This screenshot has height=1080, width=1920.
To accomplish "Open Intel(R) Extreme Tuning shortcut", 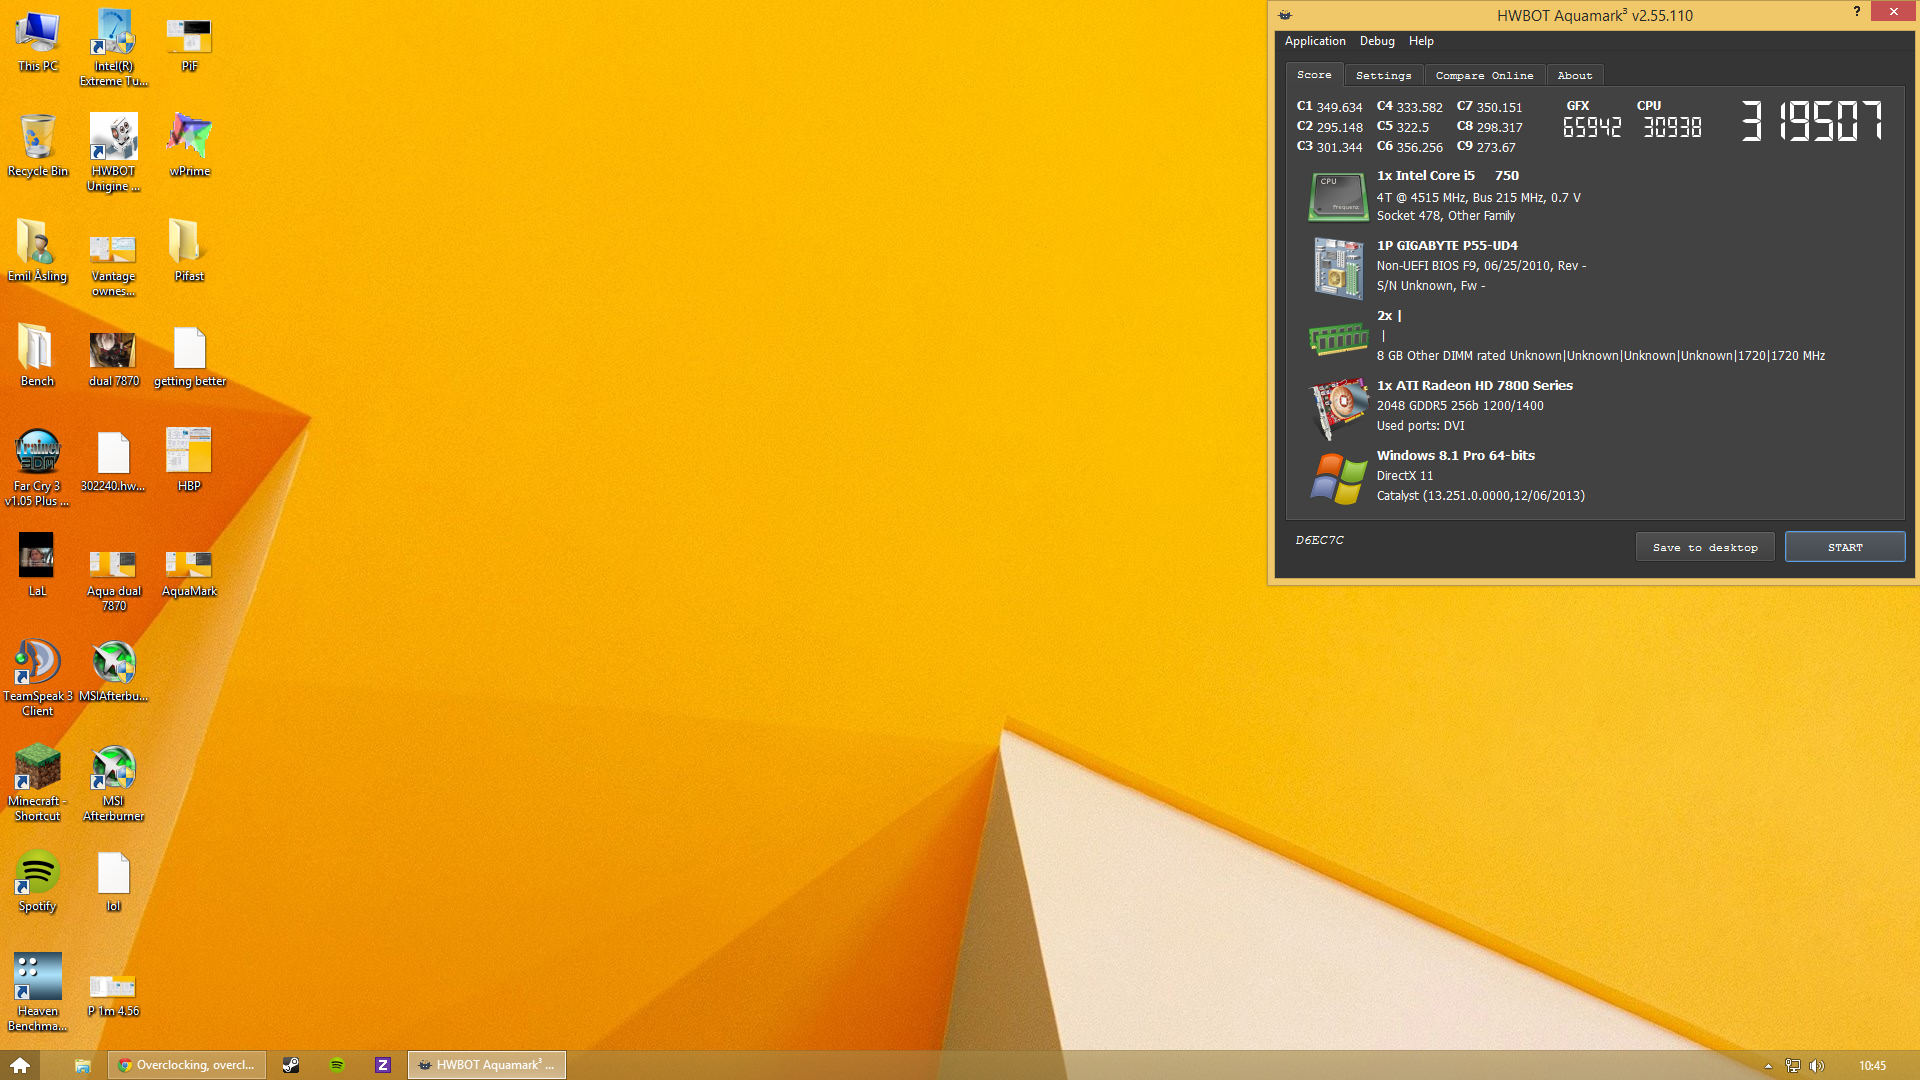I will pos(114,47).
